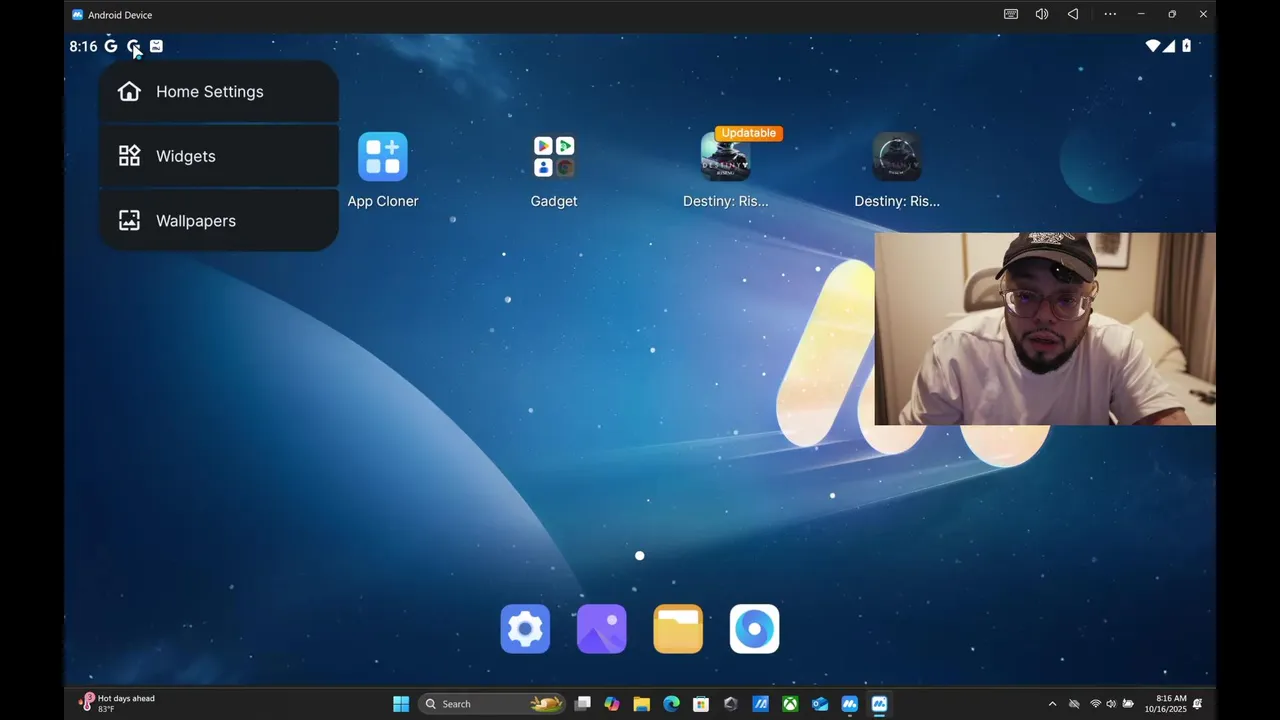Open the emulator three-dots more menu

pos(1110,14)
